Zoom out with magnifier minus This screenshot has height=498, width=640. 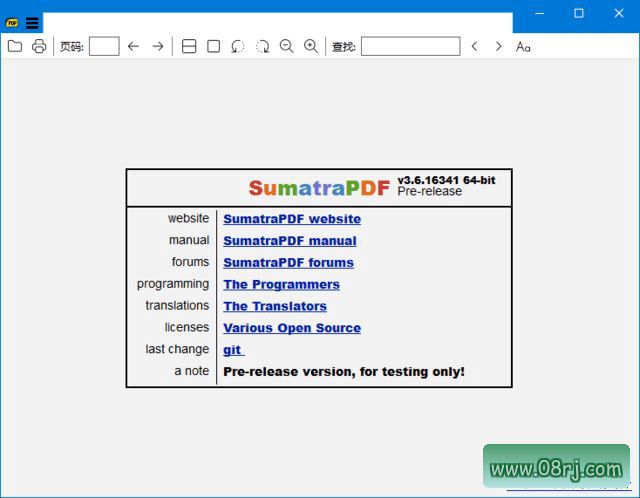click(287, 47)
